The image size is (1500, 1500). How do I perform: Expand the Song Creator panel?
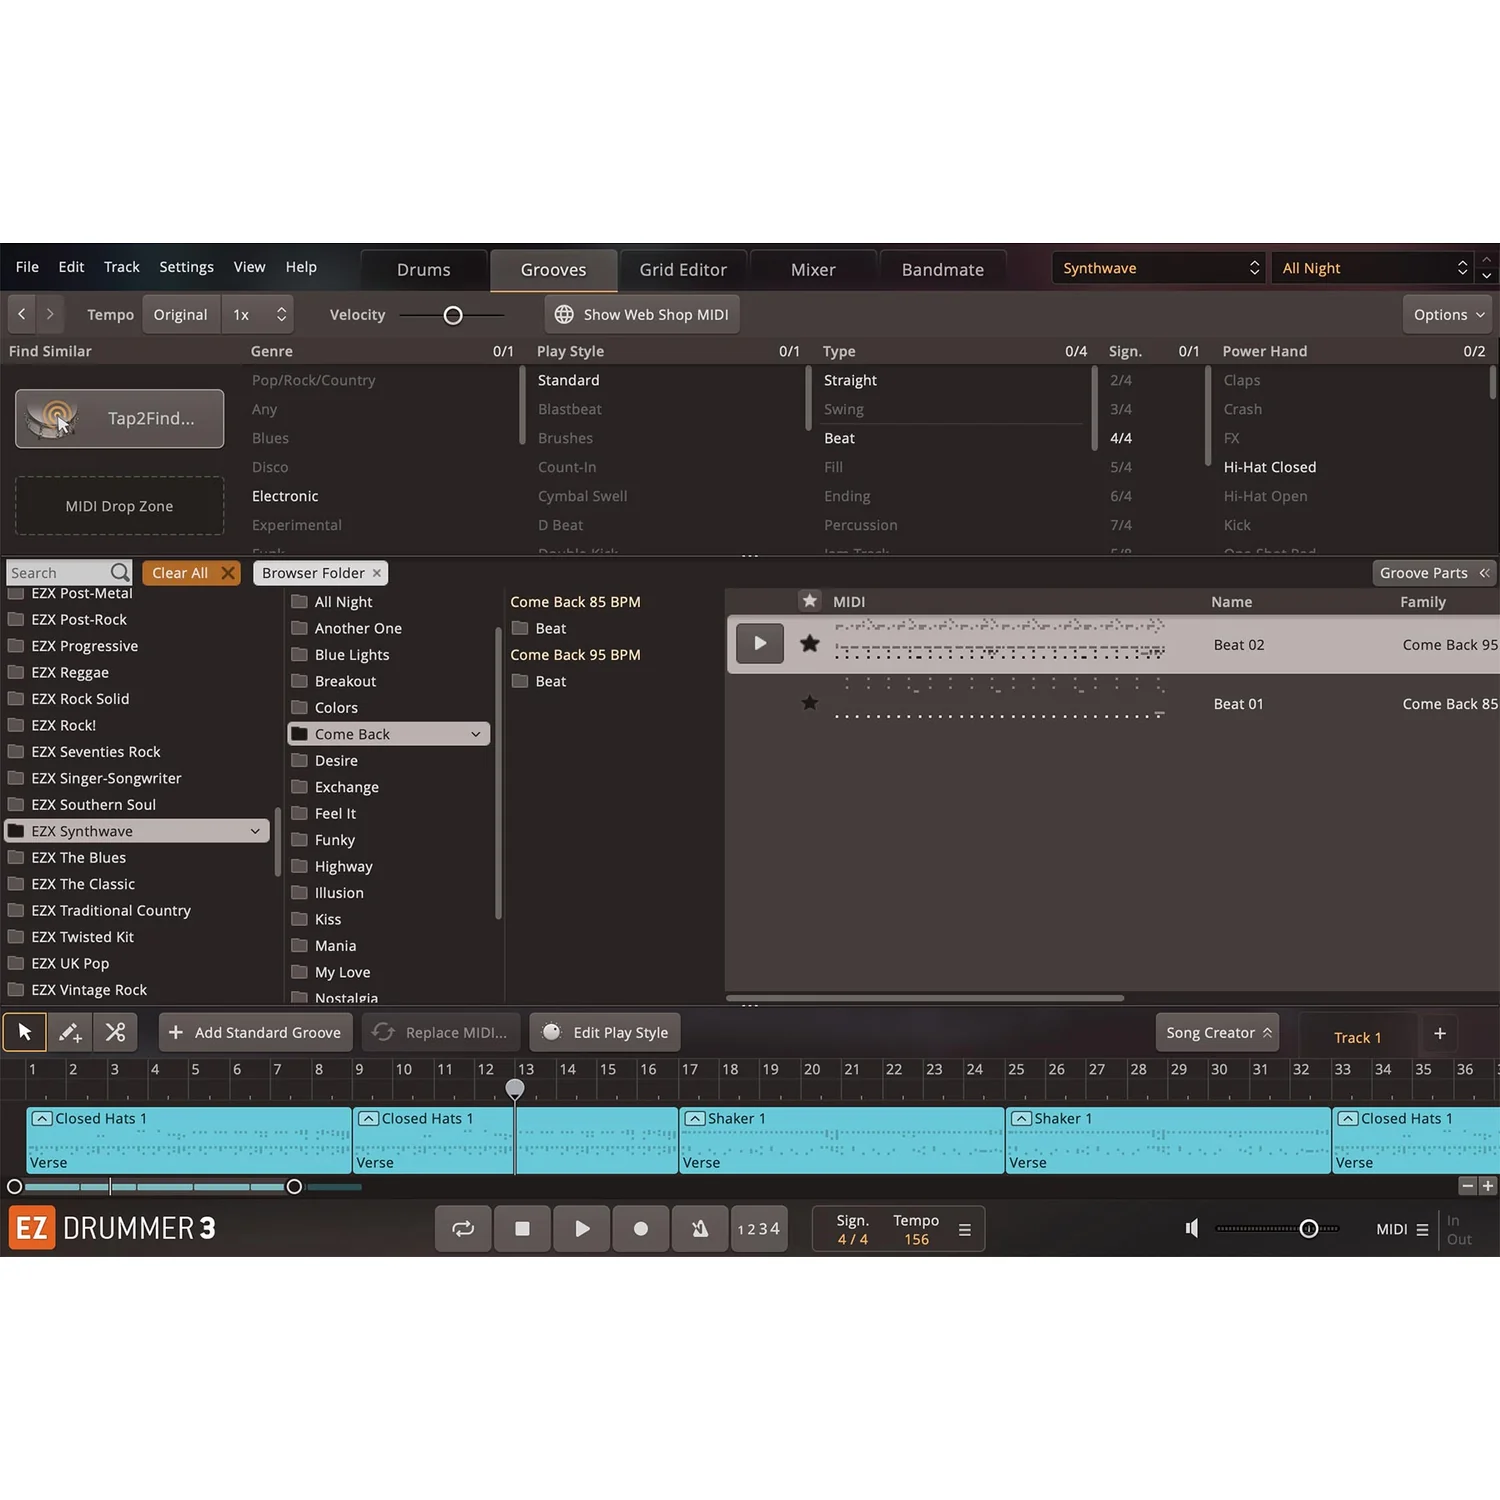click(x=1218, y=1033)
